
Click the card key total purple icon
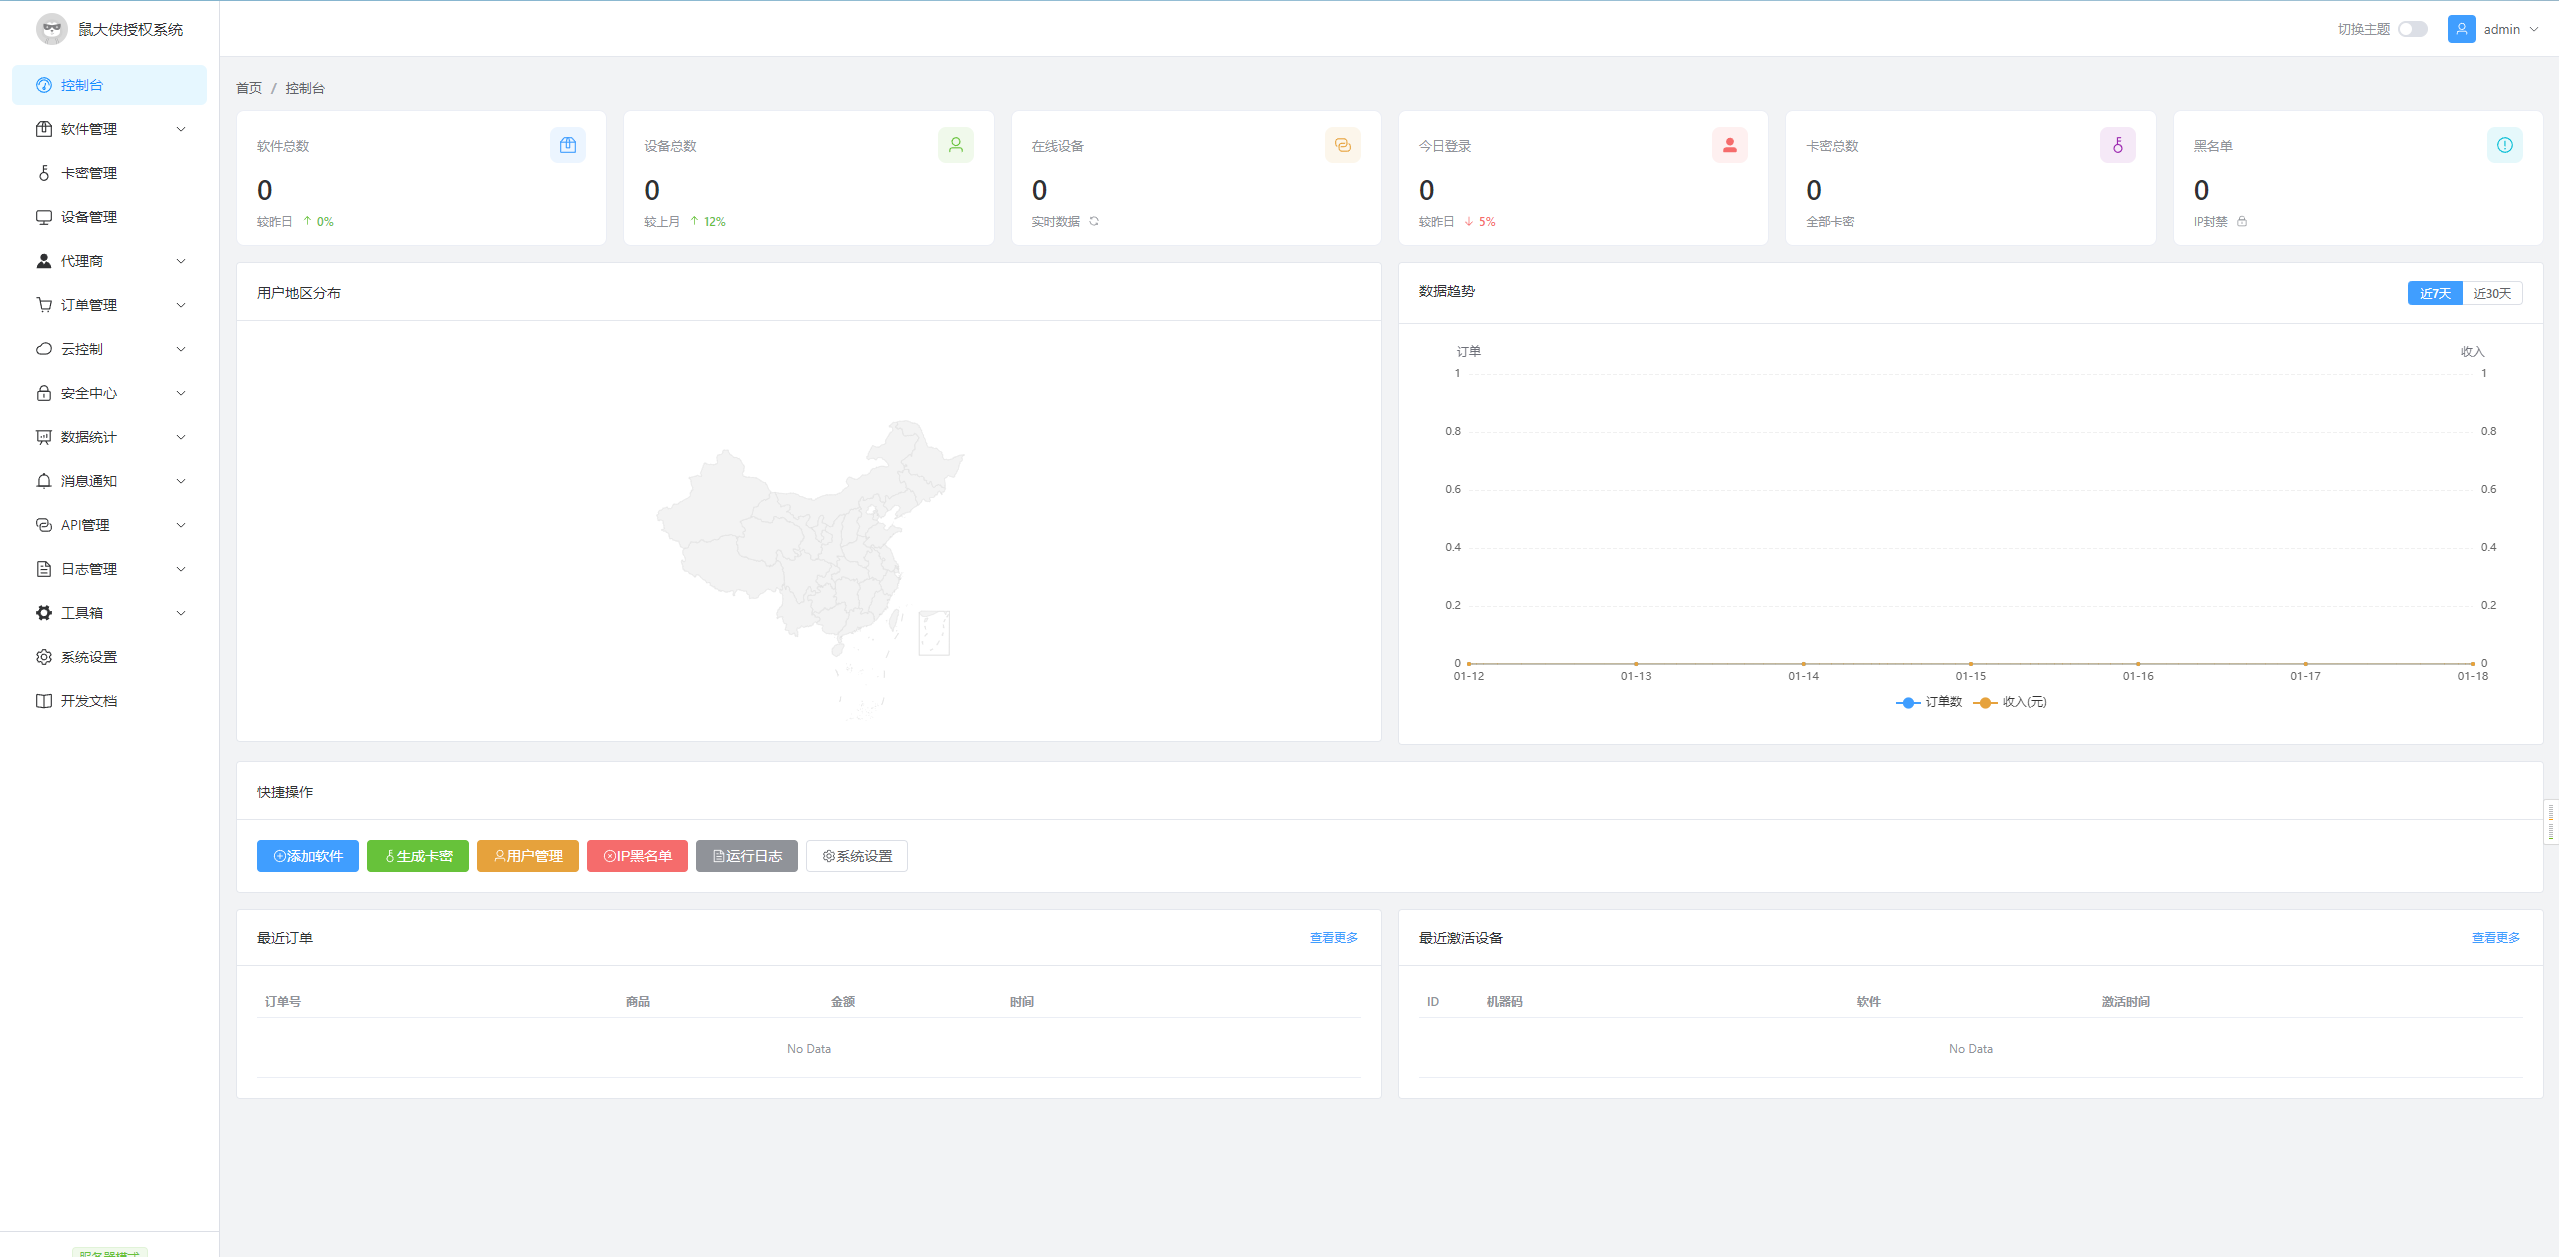[x=2117, y=145]
